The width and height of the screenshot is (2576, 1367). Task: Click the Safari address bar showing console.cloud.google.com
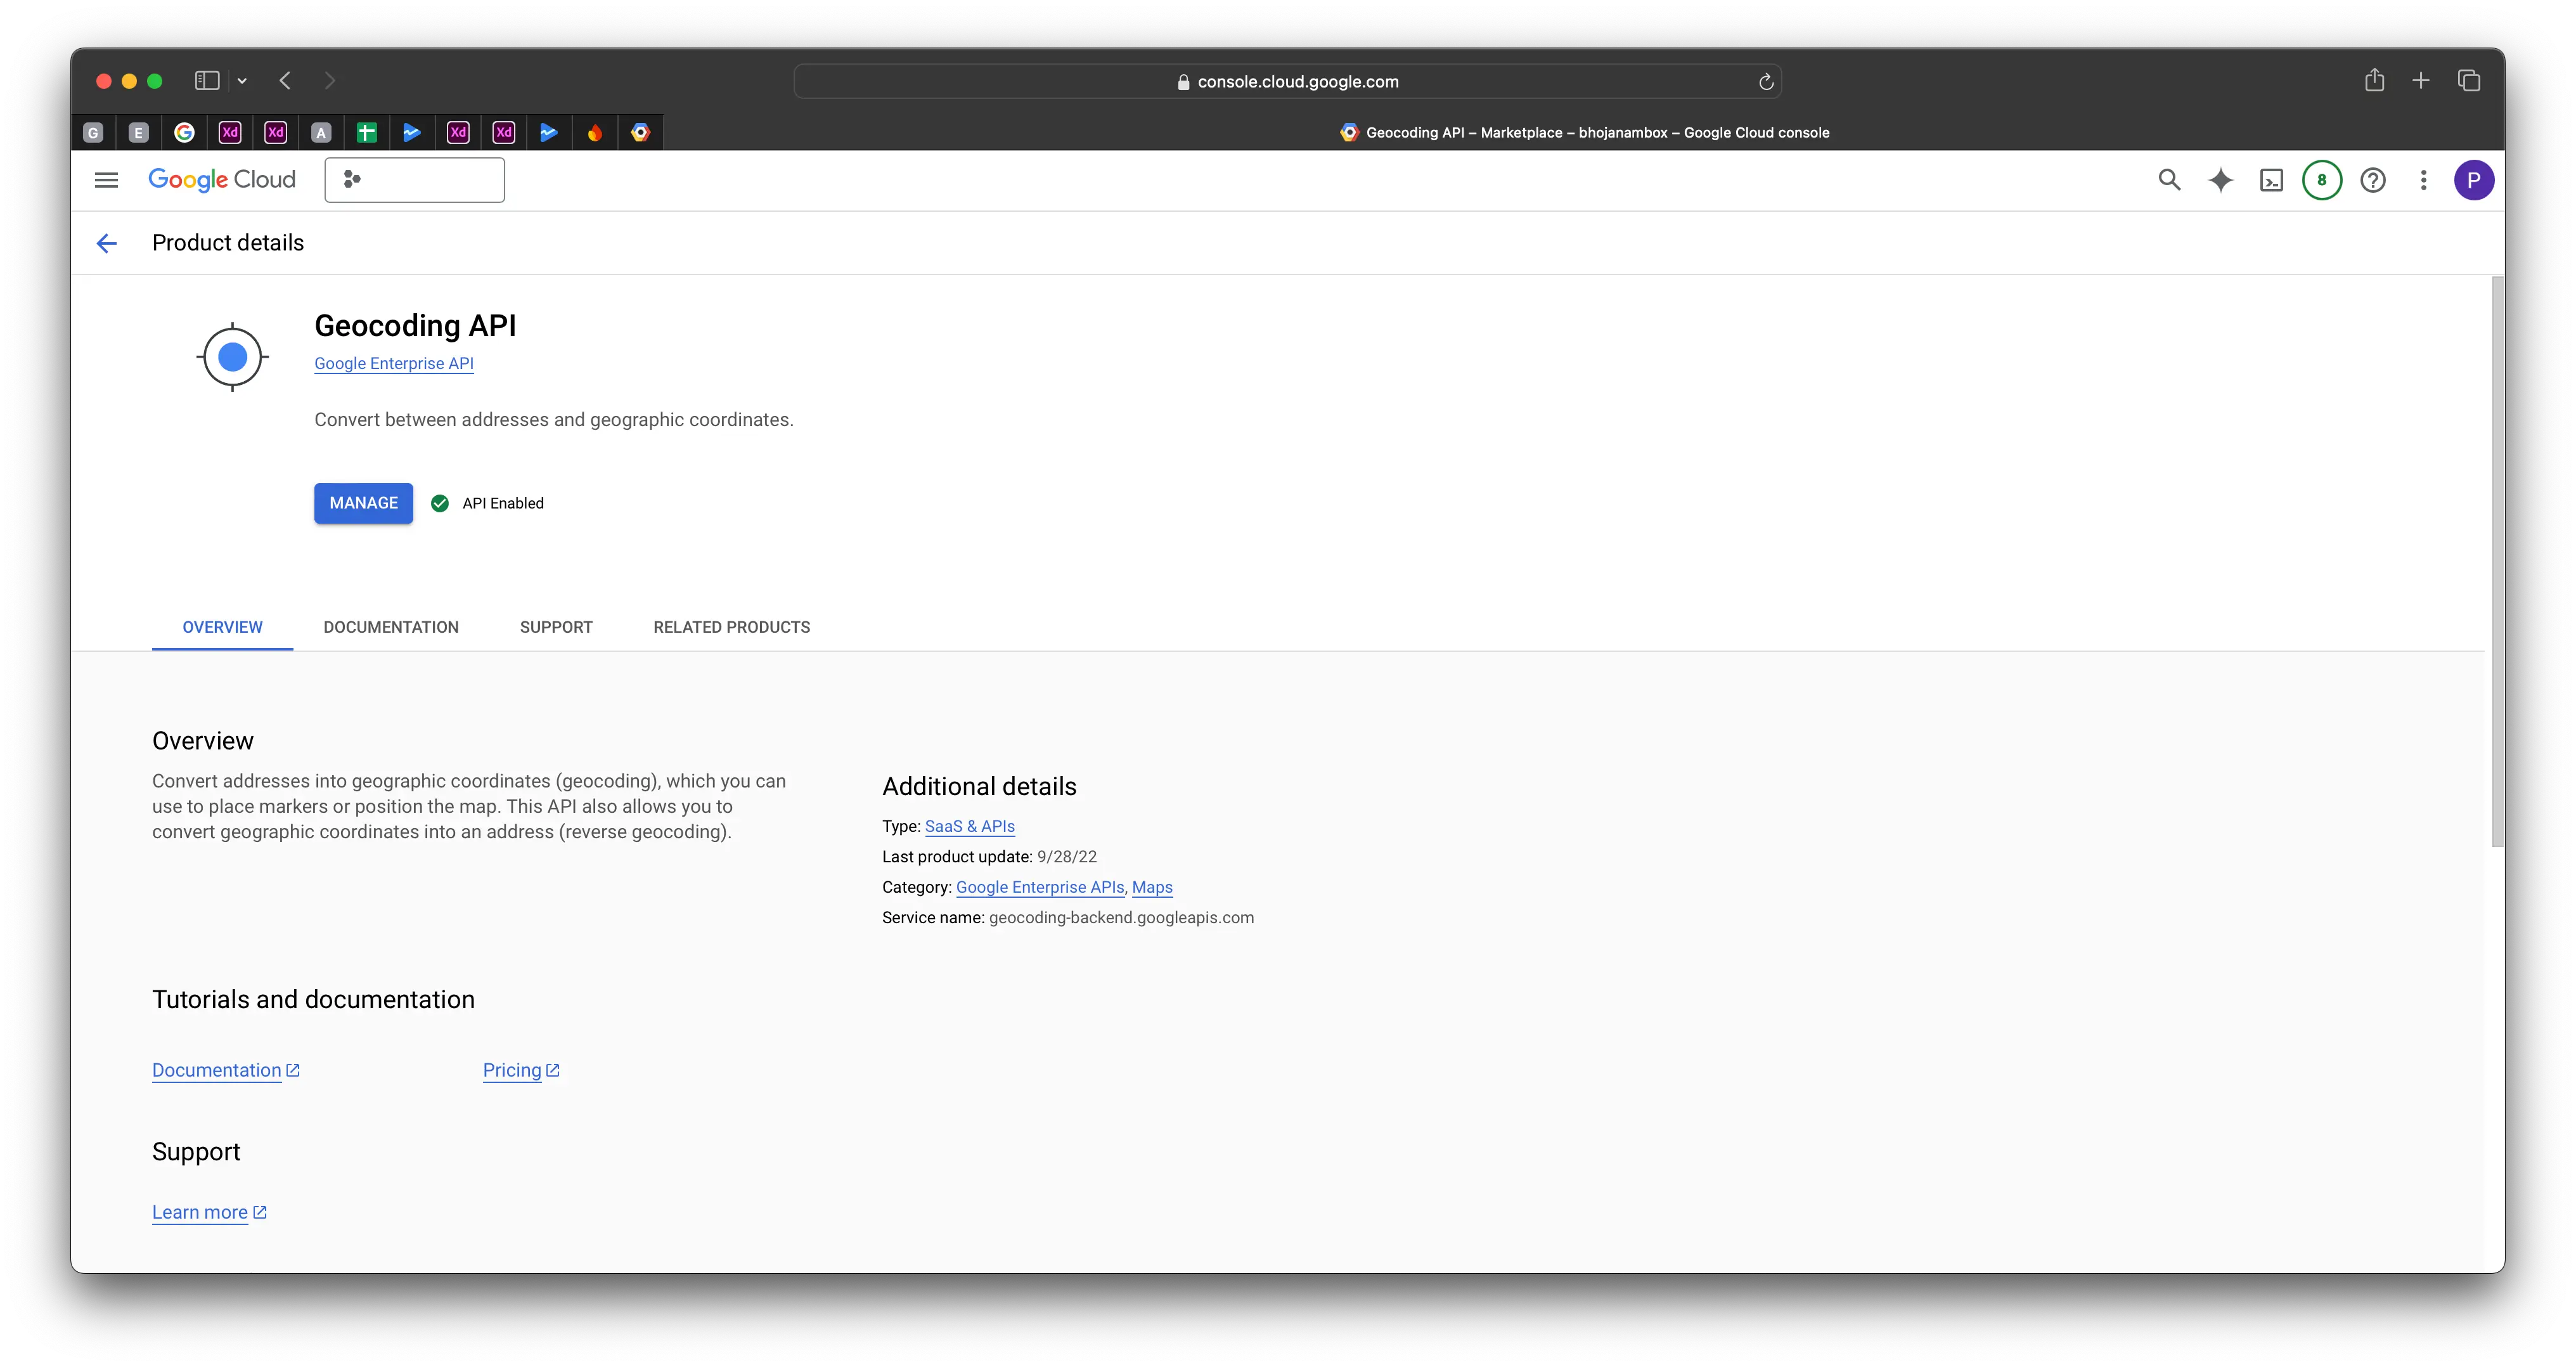1287,81
